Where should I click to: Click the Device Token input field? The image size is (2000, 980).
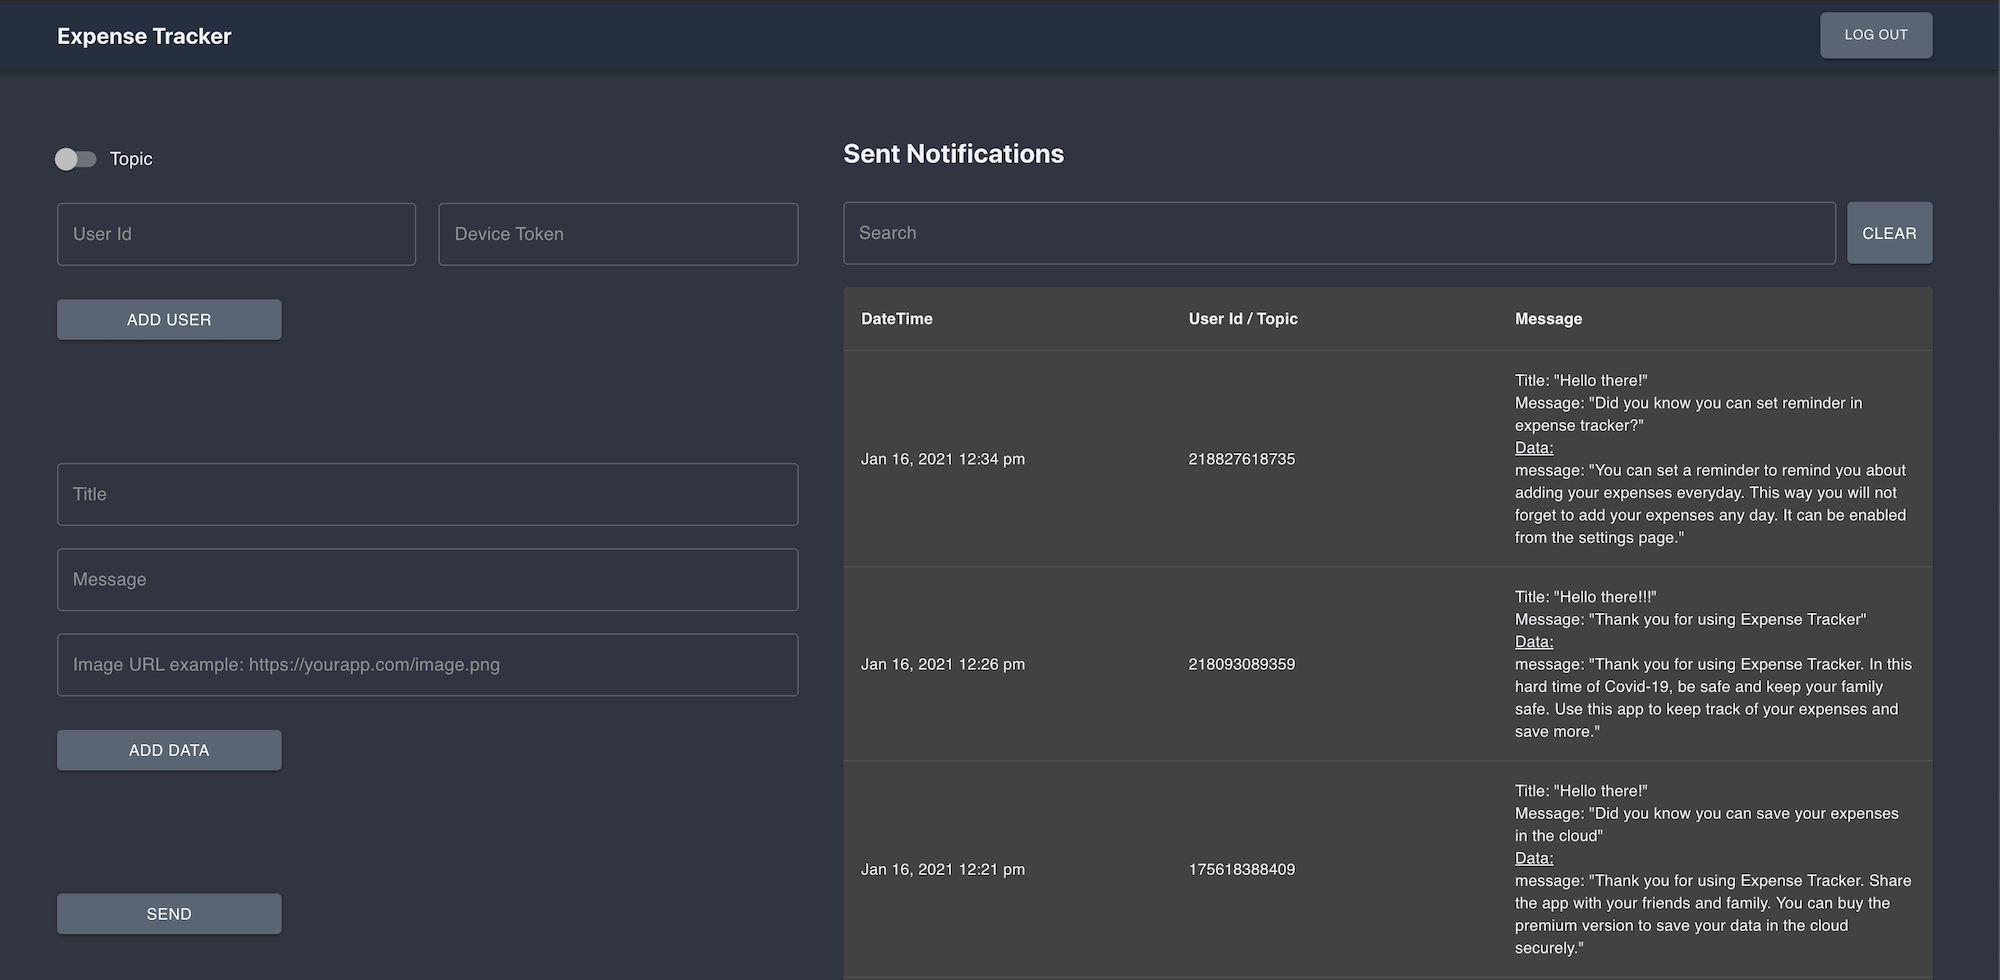pyautogui.click(x=618, y=233)
